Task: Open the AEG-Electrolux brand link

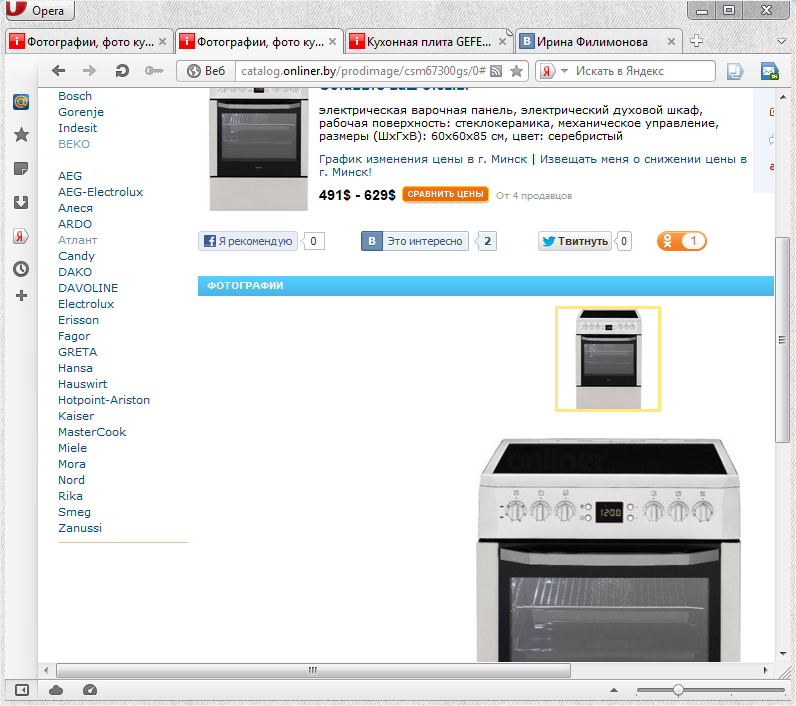Action: coord(101,192)
